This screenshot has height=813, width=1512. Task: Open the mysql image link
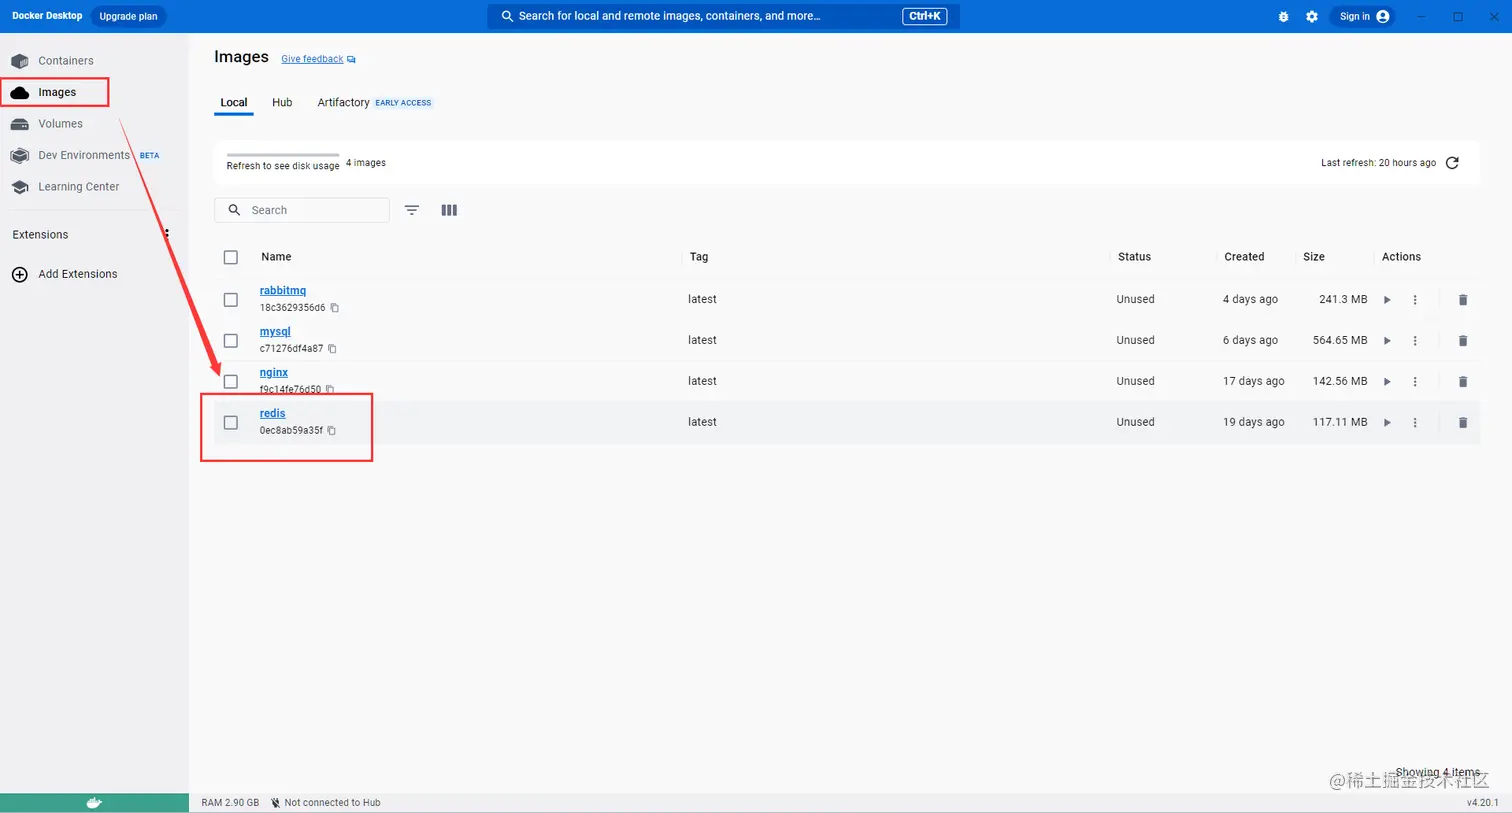coord(275,332)
